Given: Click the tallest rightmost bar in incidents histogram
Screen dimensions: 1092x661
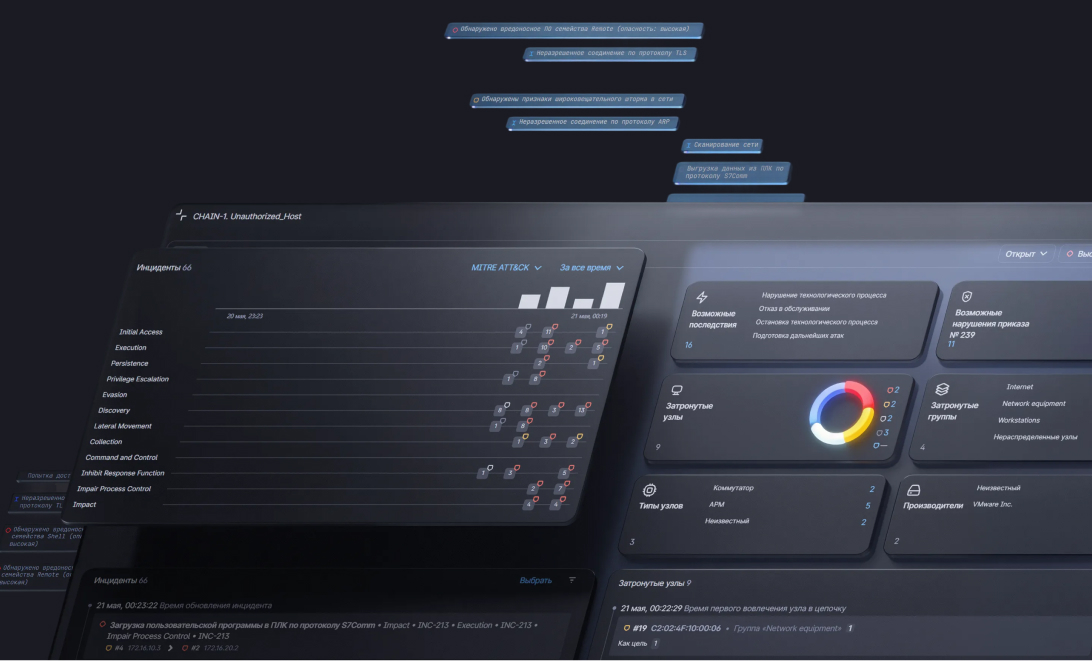Looking at the screenshot, I should click(613, 295).
